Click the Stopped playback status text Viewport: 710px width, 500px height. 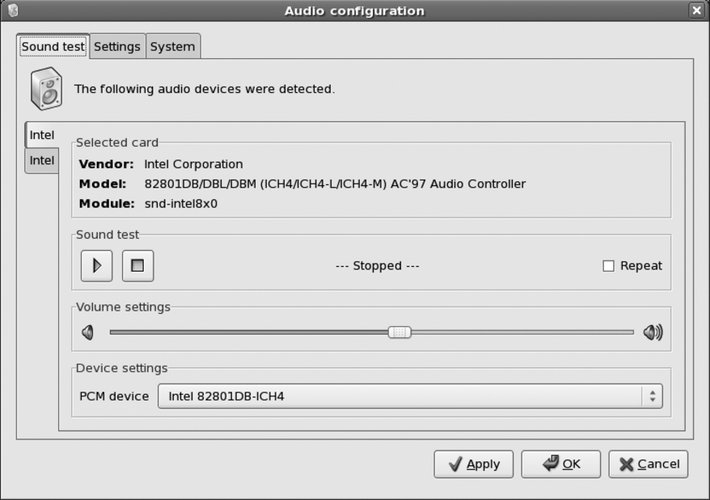click(x=377, y=266)
